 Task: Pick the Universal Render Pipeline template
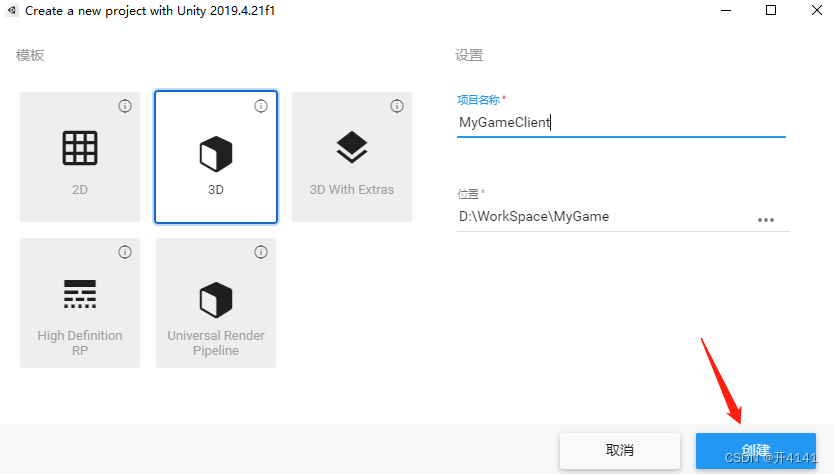216,303
